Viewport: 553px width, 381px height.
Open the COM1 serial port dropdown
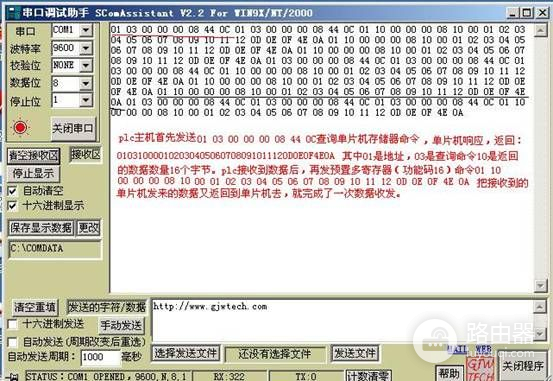[x=86, y=30]
